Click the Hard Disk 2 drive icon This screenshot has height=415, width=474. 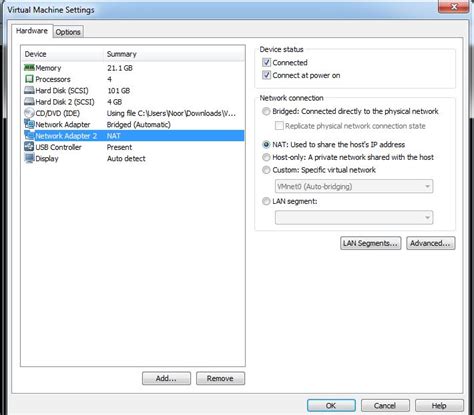pyautogui.click(x=29, y=102)
